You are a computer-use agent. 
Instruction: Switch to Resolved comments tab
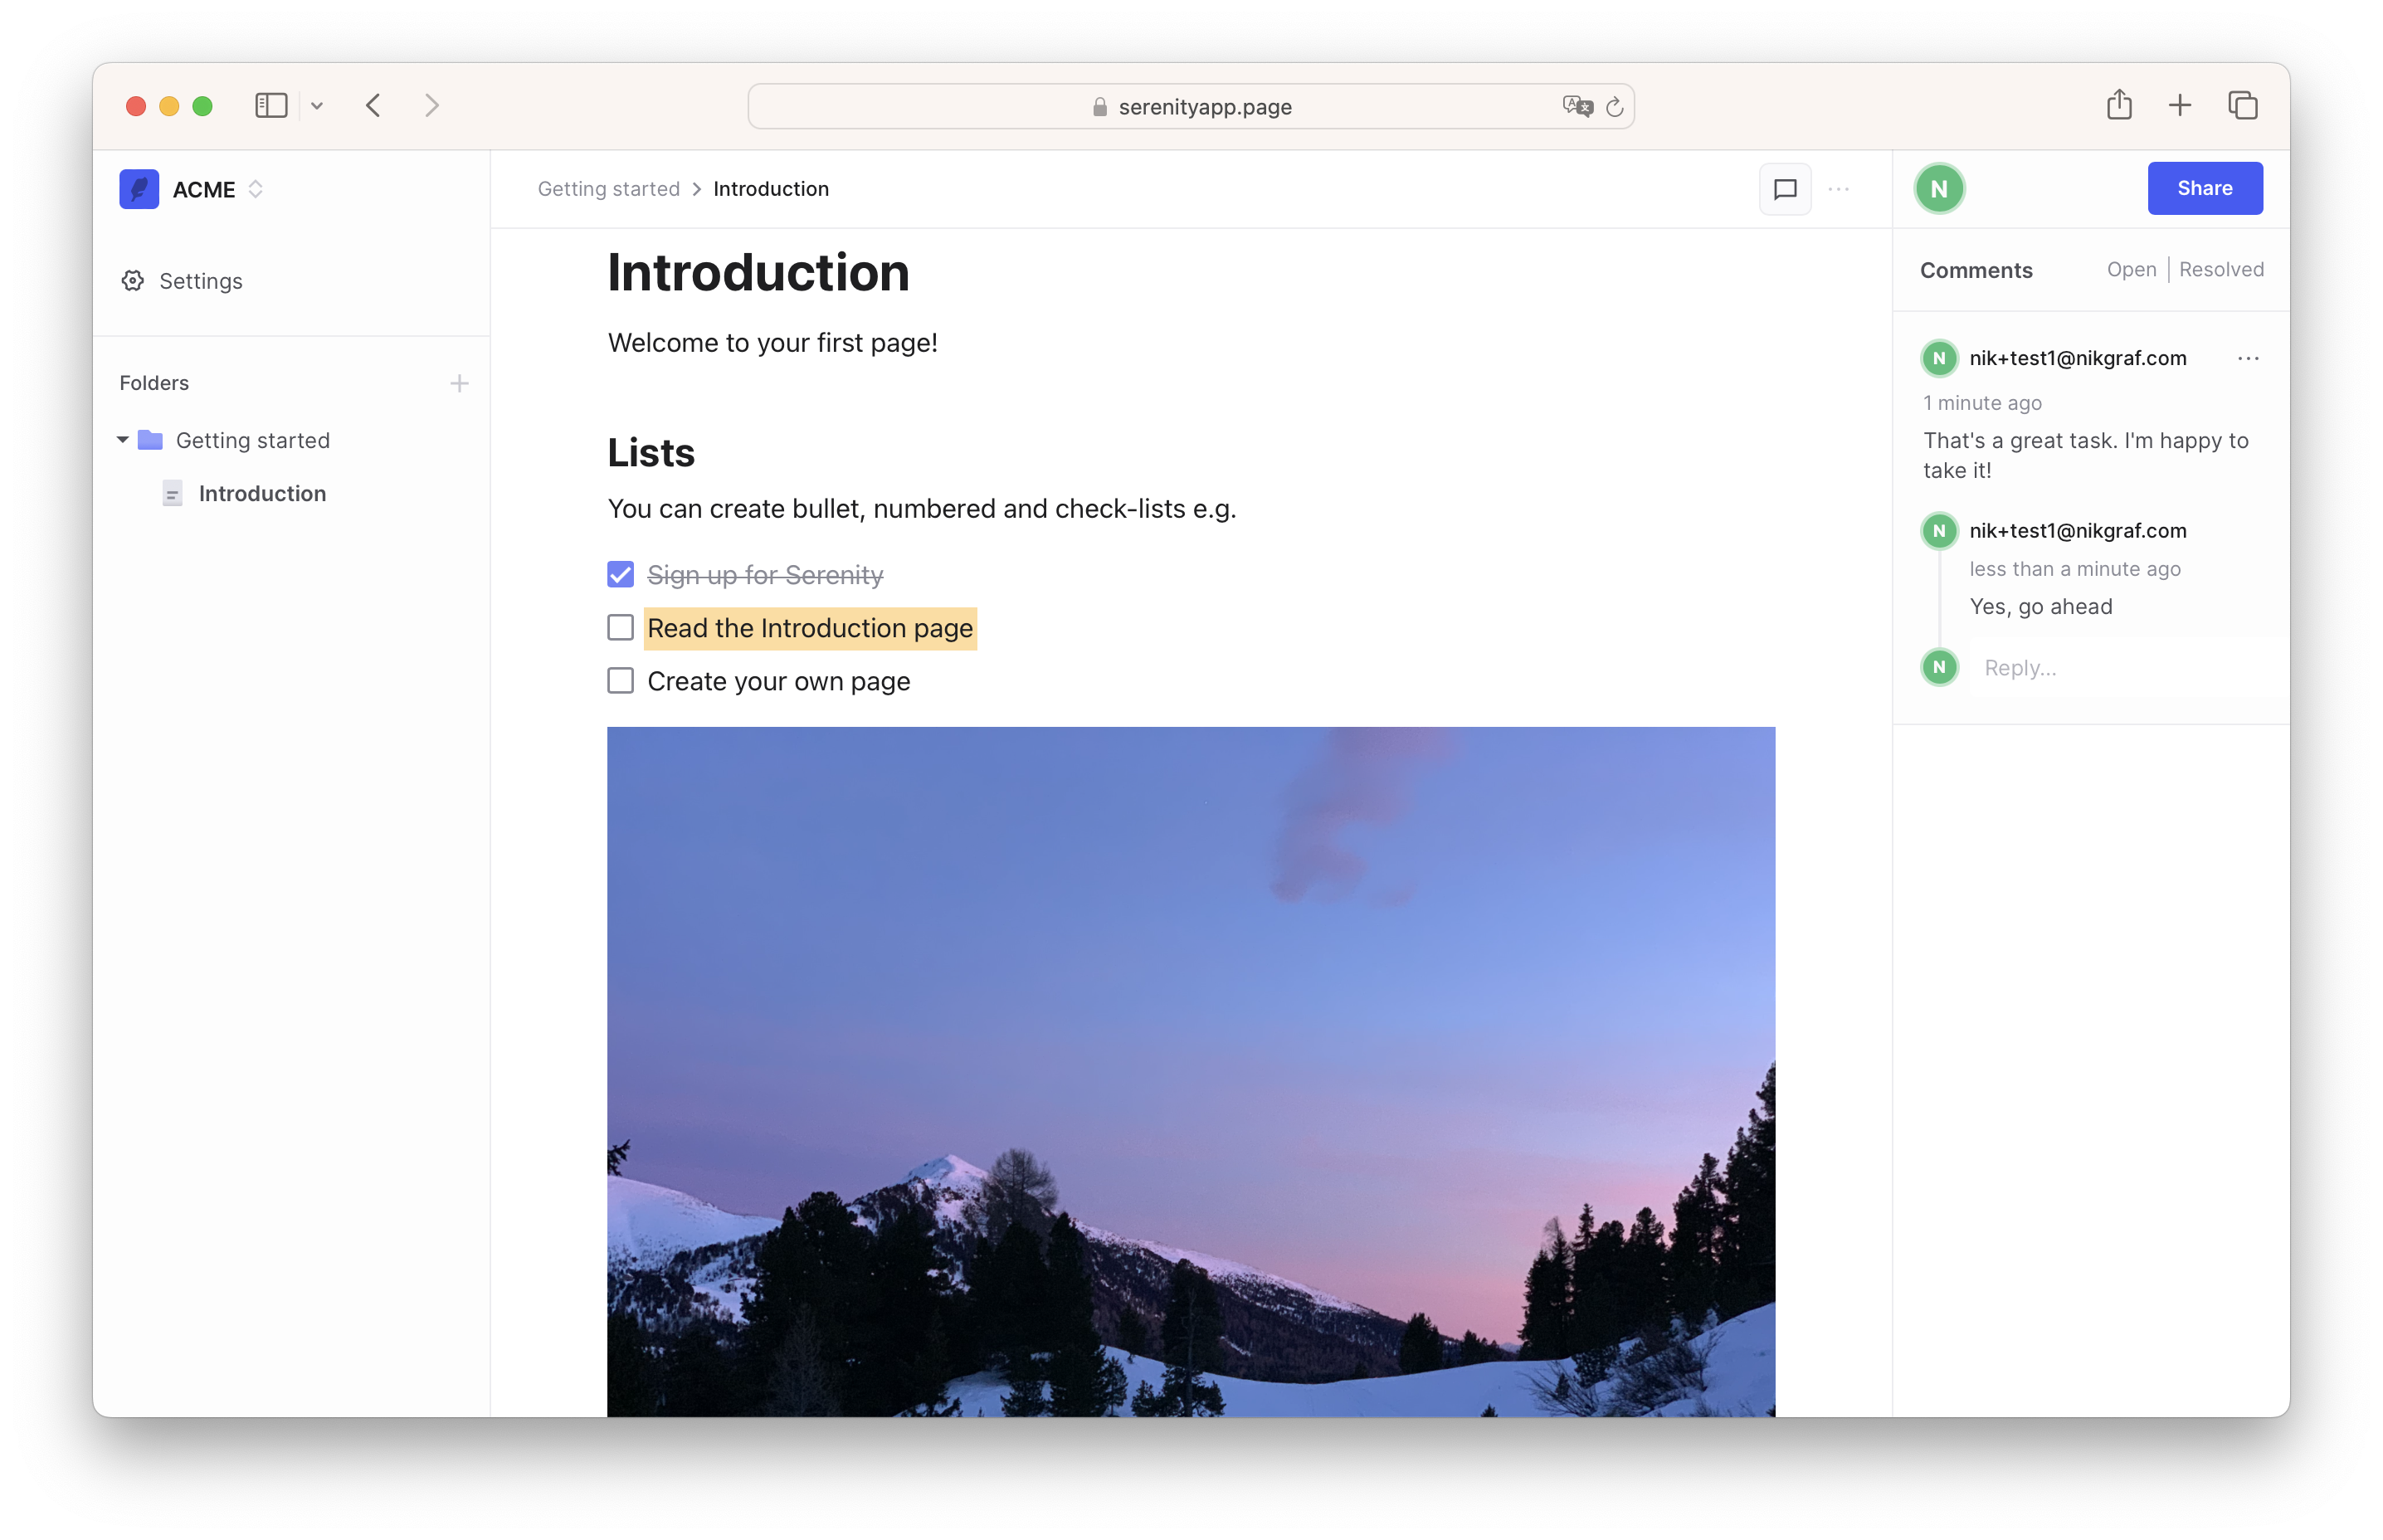click(2220, 270)
